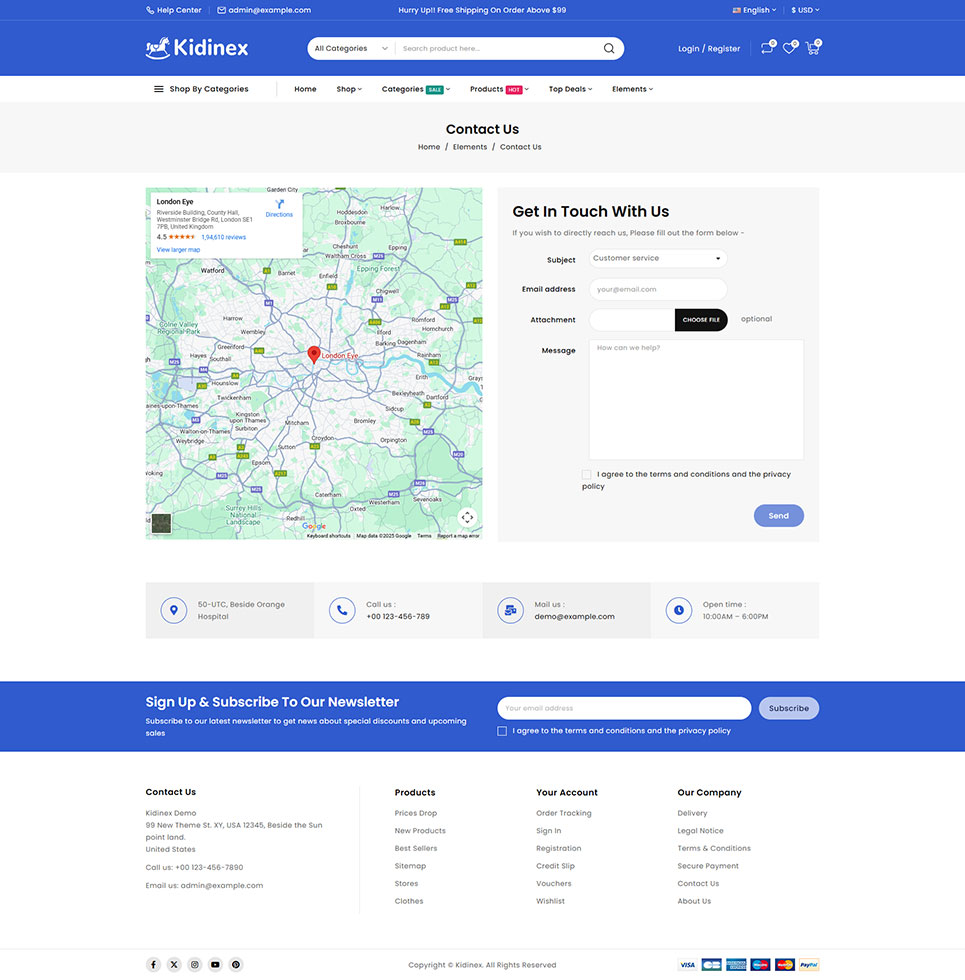The image size is (965, 980).
Task: Open Terms & Conditions footer link
Action: [714, 848]
